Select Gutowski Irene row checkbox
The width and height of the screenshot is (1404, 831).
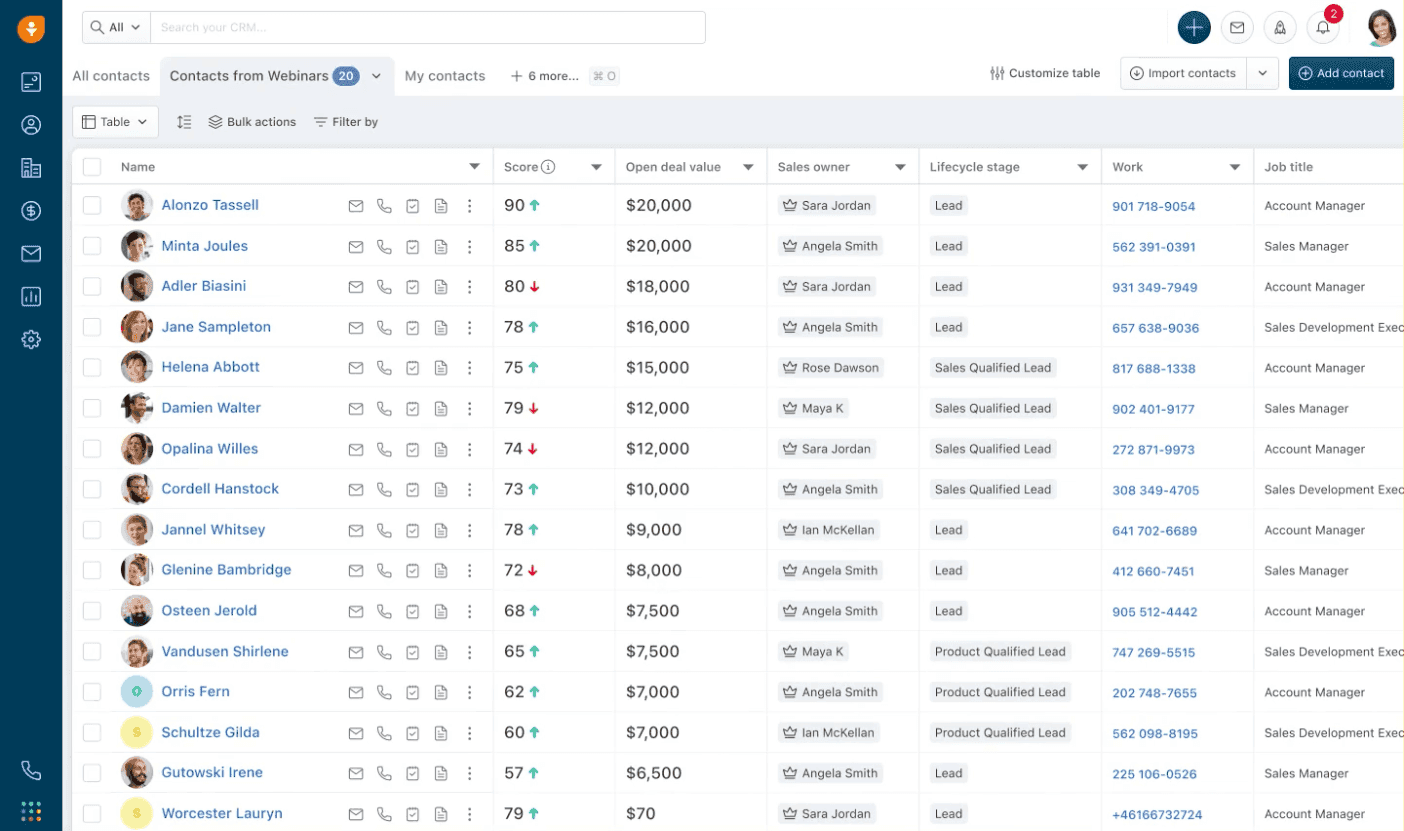[x=92, y=773]
